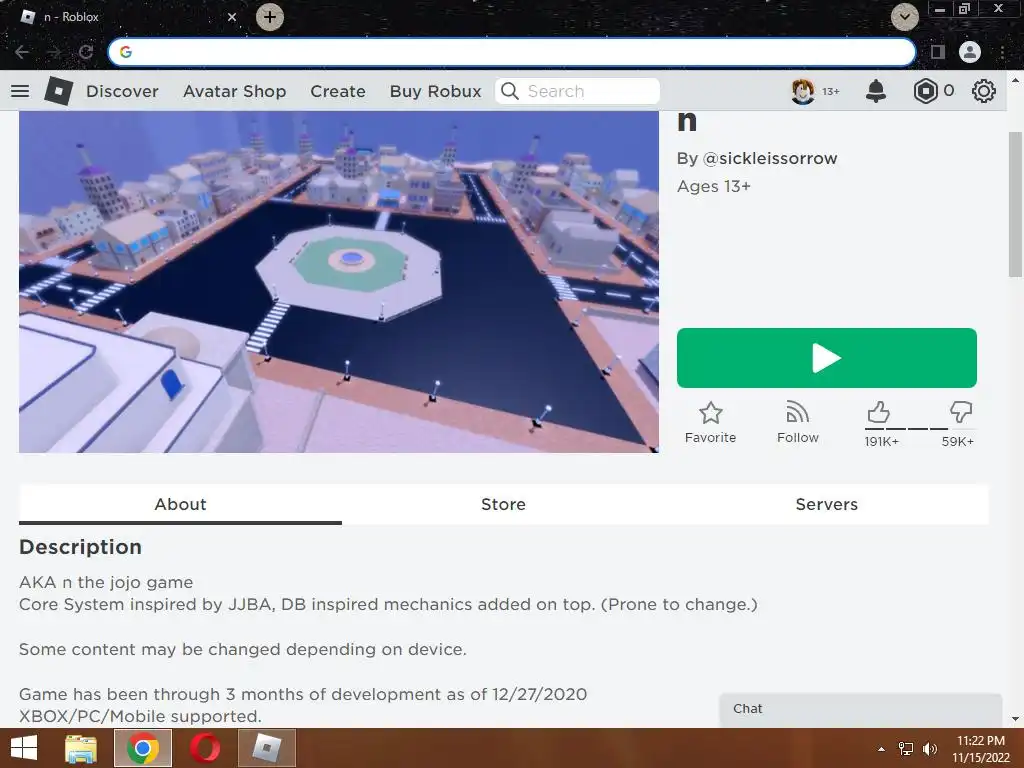Screen dimensions: 1024x768
Task: Go to the Create page
Action: coord(338,91)
